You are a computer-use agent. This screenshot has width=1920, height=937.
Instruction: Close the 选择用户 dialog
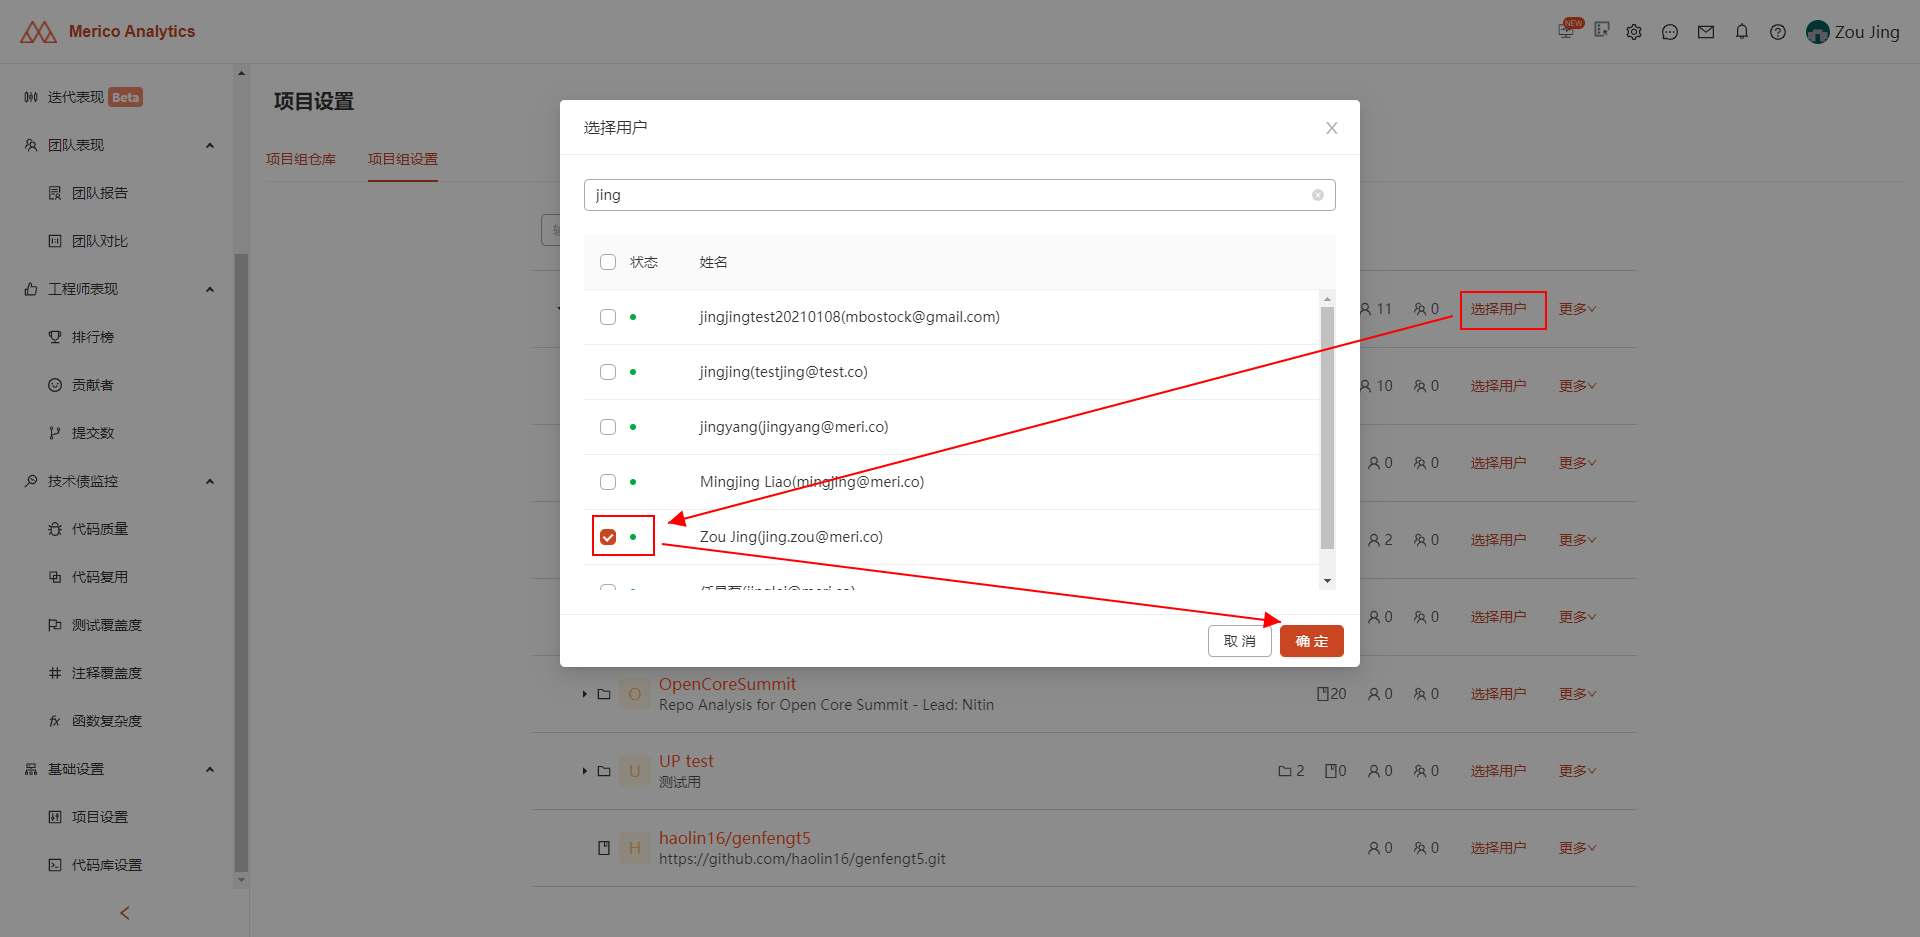tap(1332, 128)
